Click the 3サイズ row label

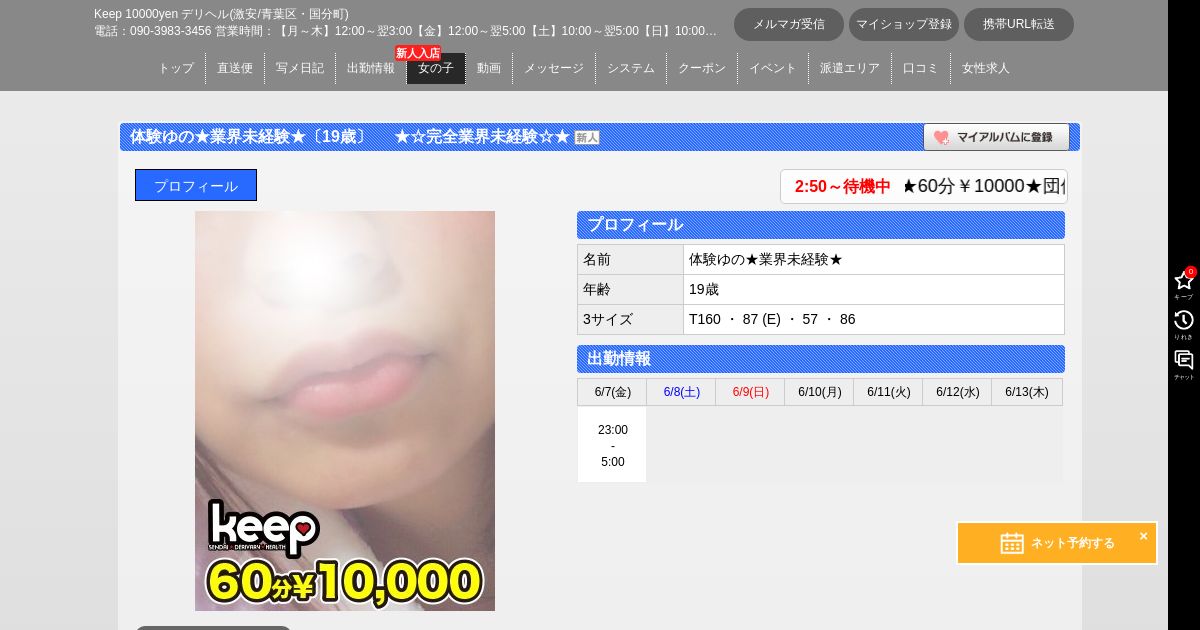coord(631,319)
